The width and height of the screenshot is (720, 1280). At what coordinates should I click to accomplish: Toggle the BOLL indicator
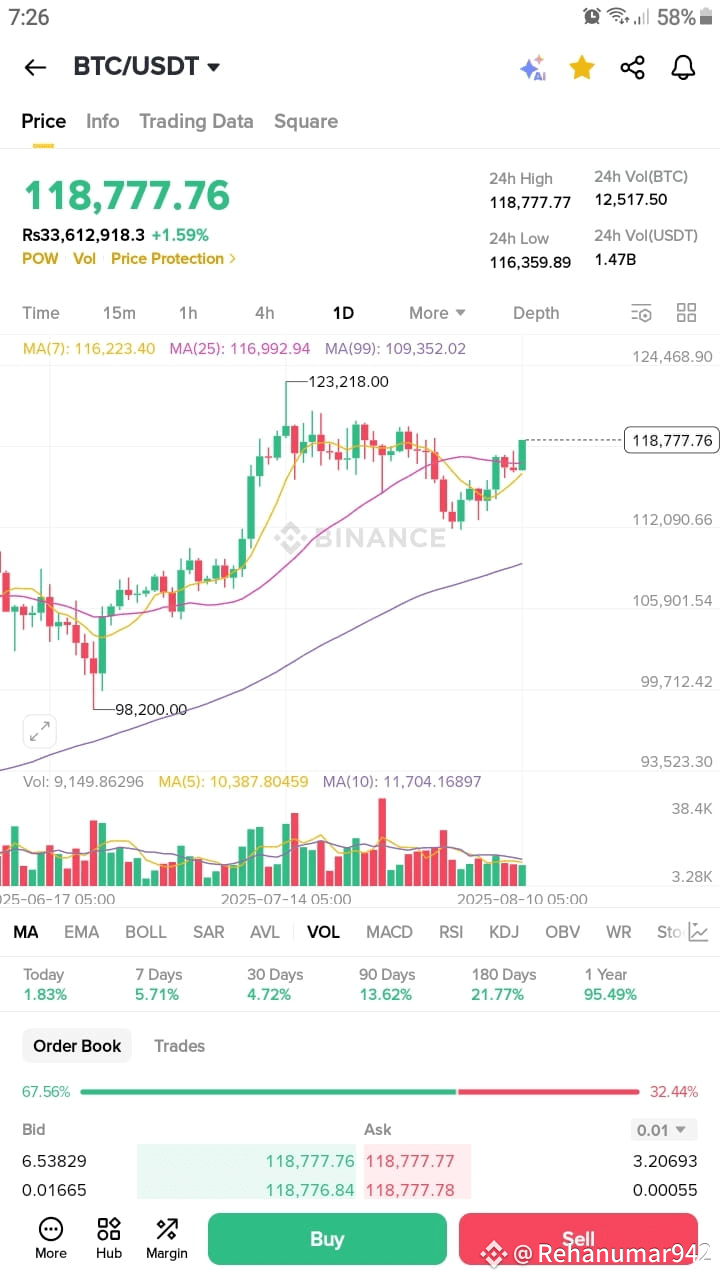click(146, 932)
